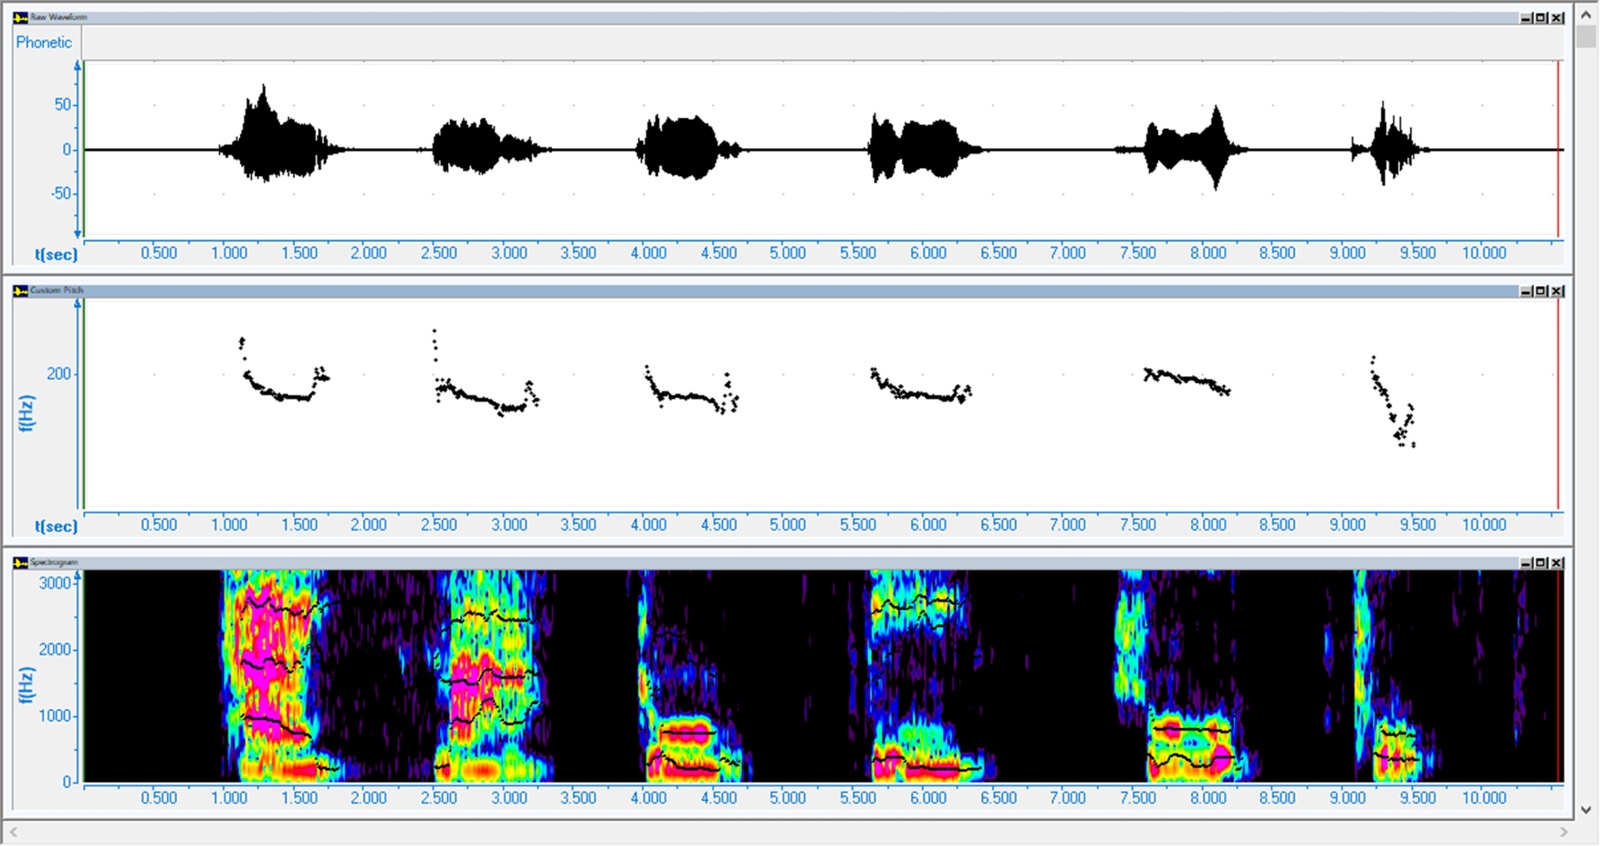The width and height of the screenshot is (1600, 846).
Task: Click the Raw Waveform window title icon
Action: 20,17
